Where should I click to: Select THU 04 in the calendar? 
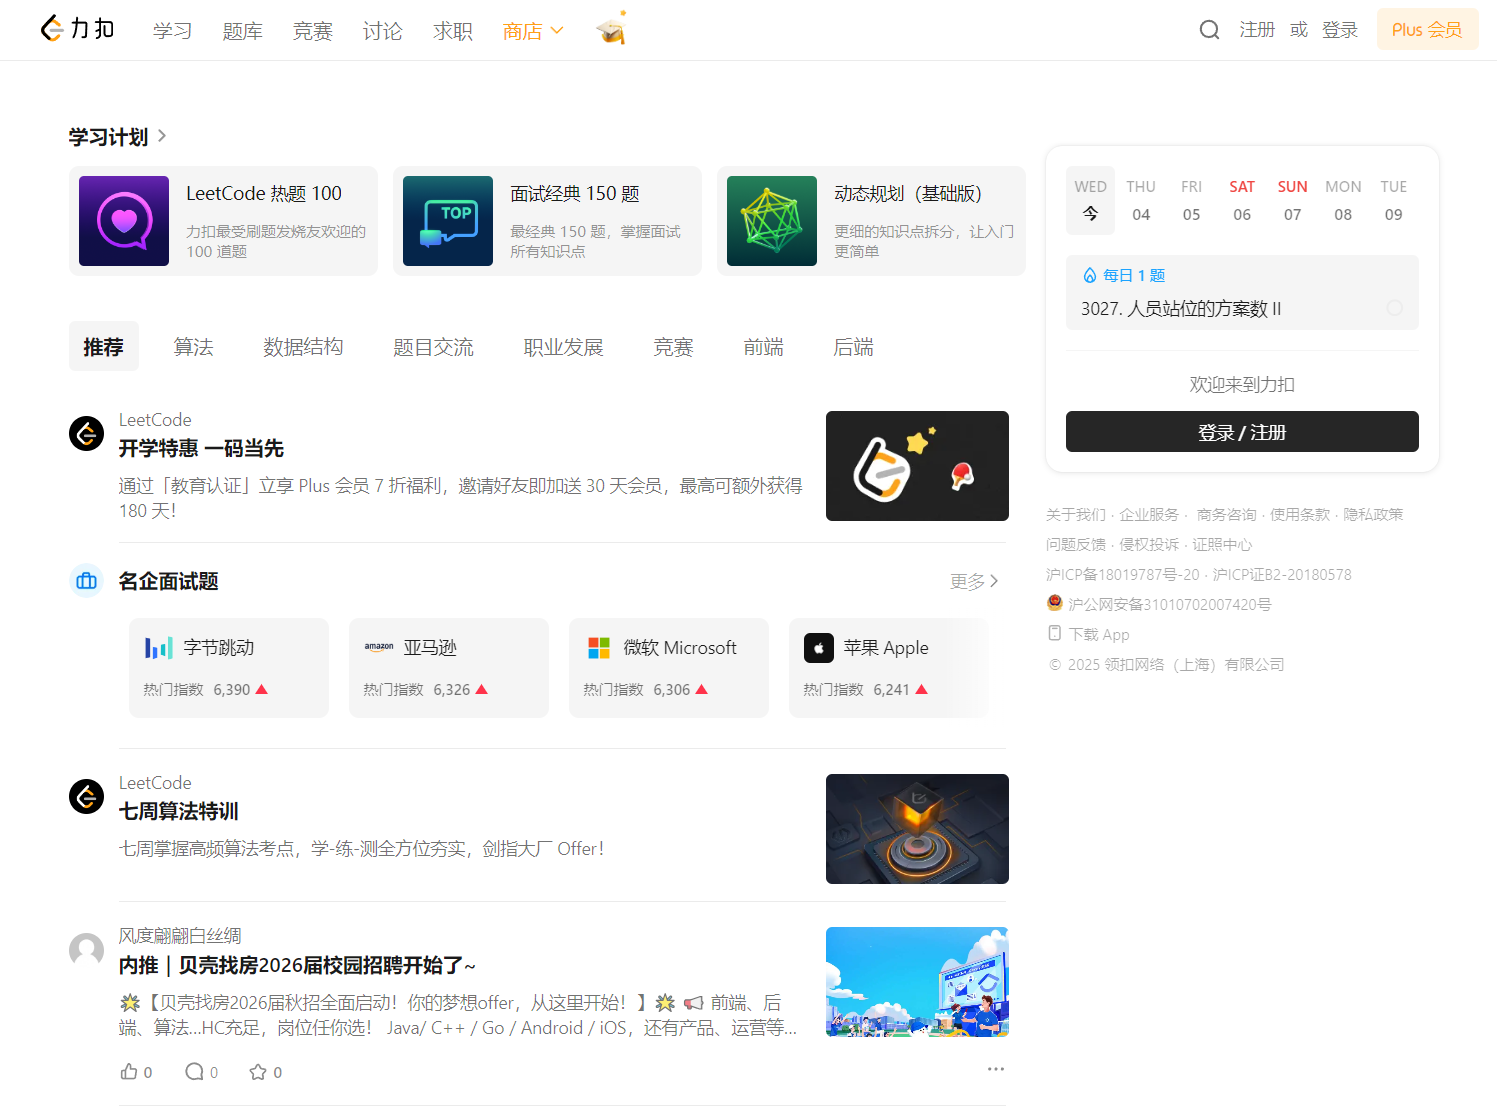(1141, 200)
